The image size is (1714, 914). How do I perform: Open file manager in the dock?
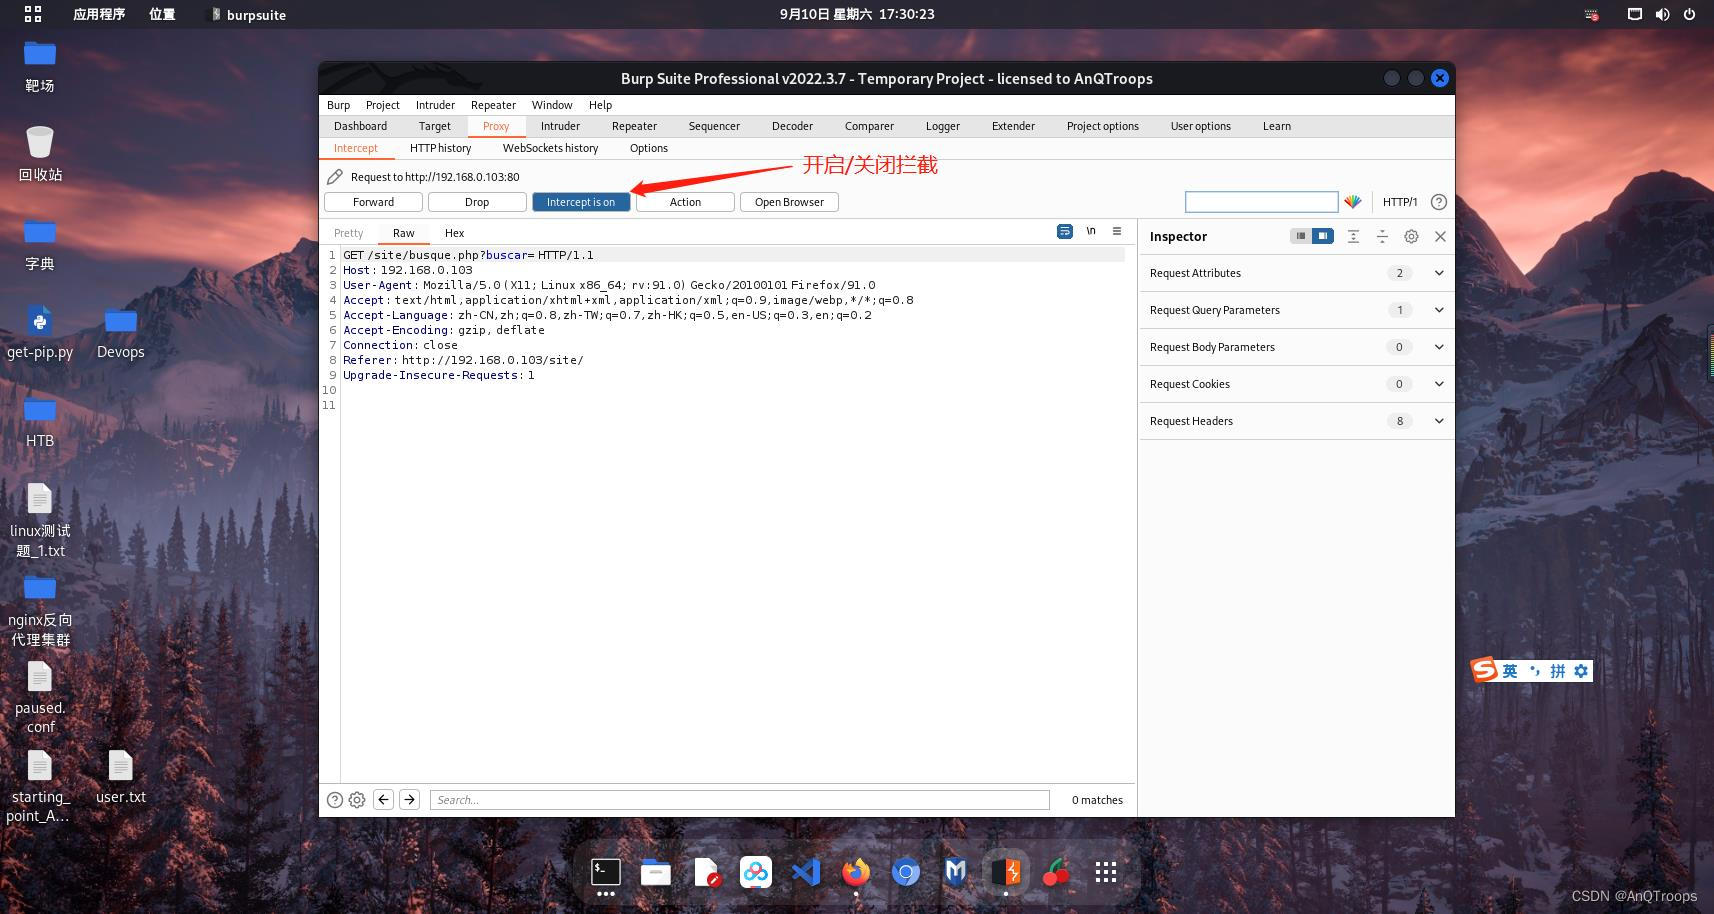point(655,873)
